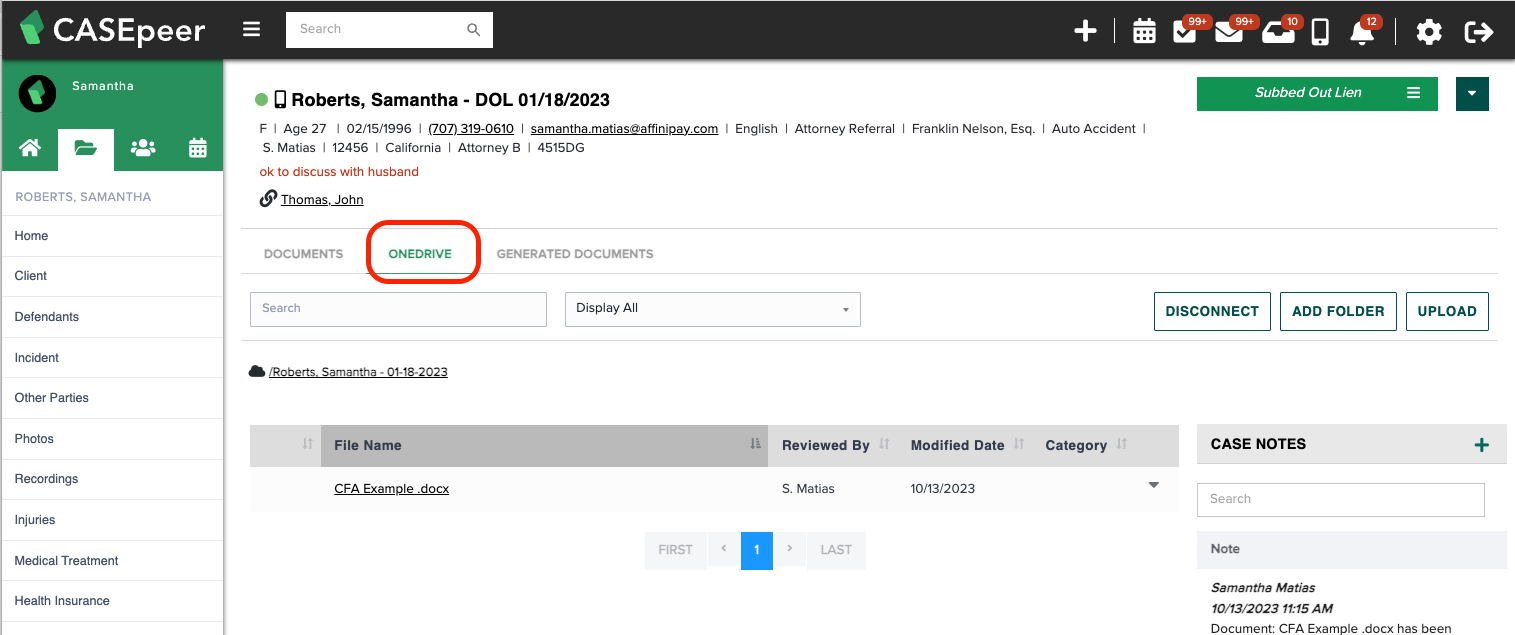1515x635 pixels.
Task: Click previous page arrow in pagination
Action: pyautogui.click(x=723, y=549)
